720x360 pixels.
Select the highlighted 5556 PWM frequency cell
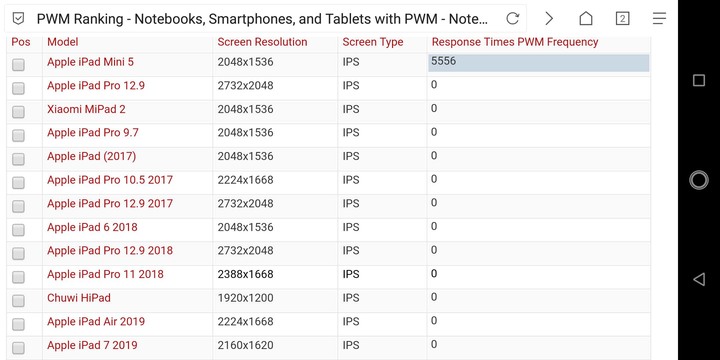[x=539, y=63]
